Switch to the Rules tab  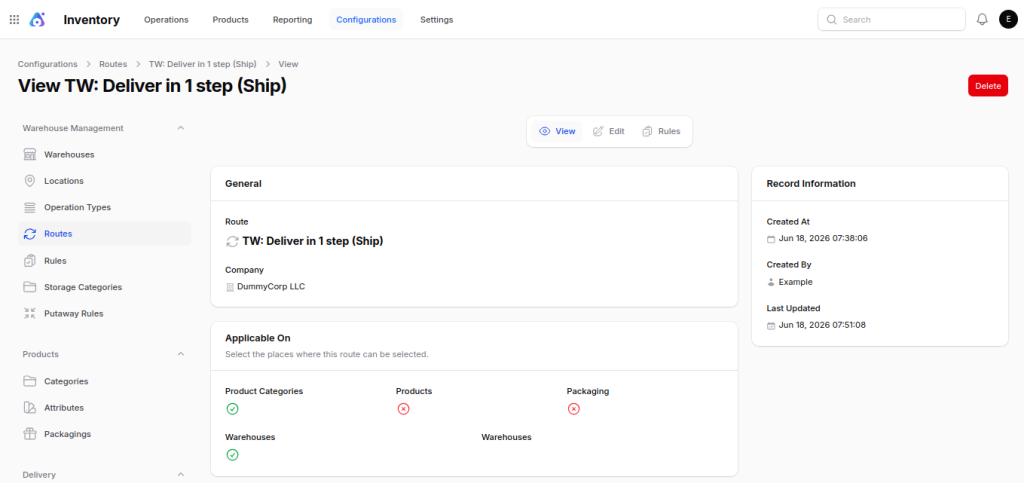(662, 131)
